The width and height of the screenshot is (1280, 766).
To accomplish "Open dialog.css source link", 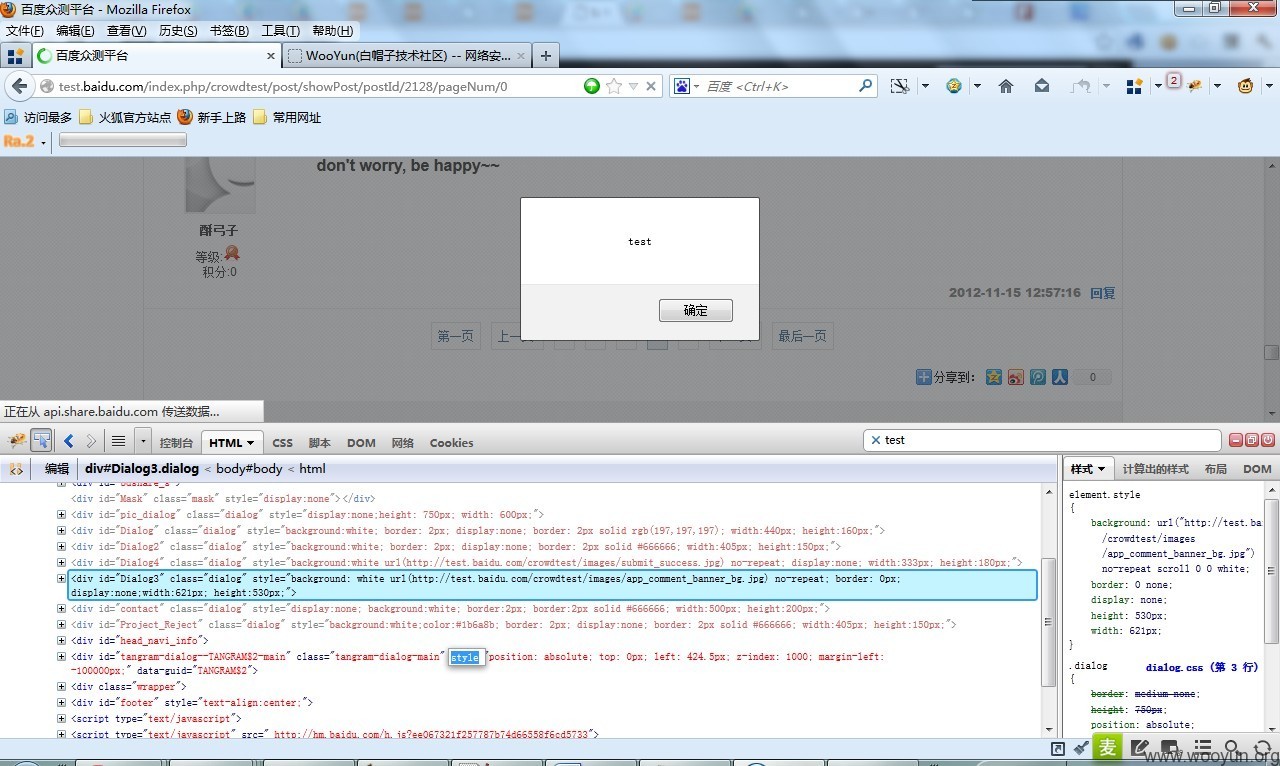I will 1203,667.
